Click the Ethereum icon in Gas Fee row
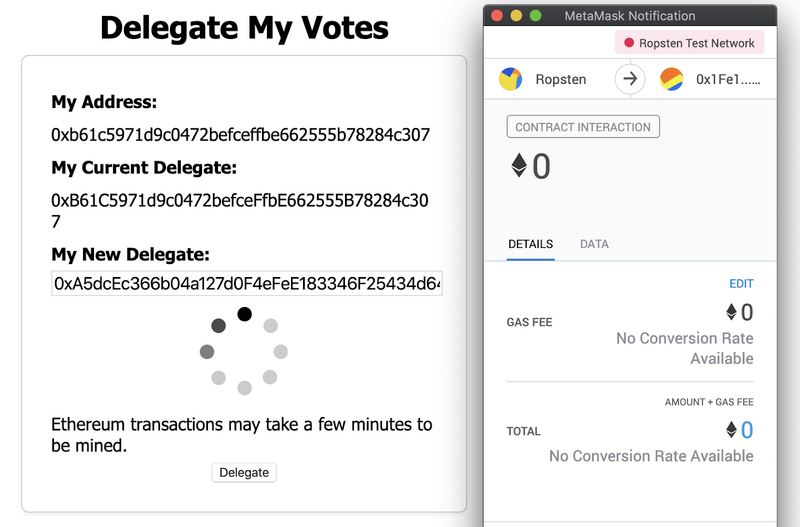Screen dimensions: 800x527 732,312
